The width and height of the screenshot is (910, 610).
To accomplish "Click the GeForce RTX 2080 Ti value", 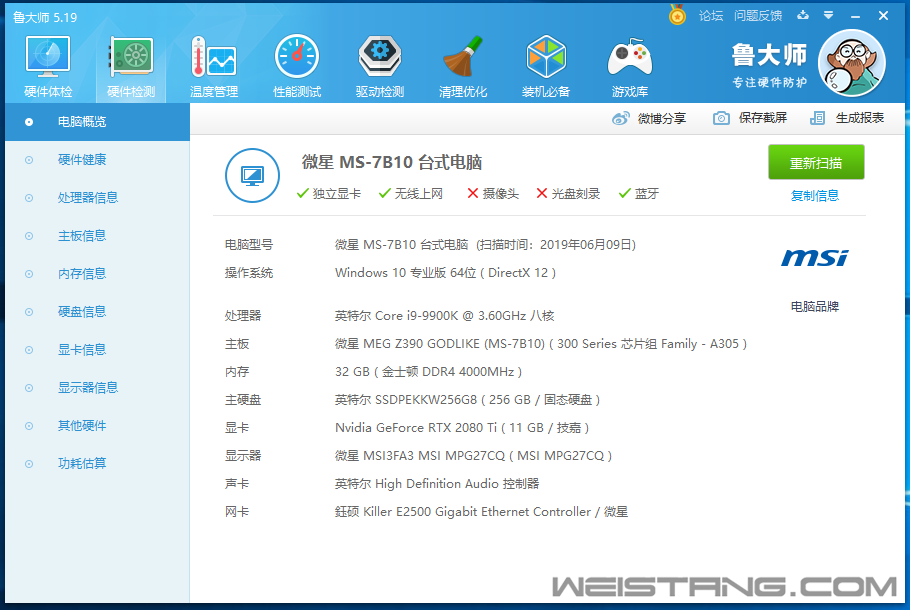I will tap(462, 428).
